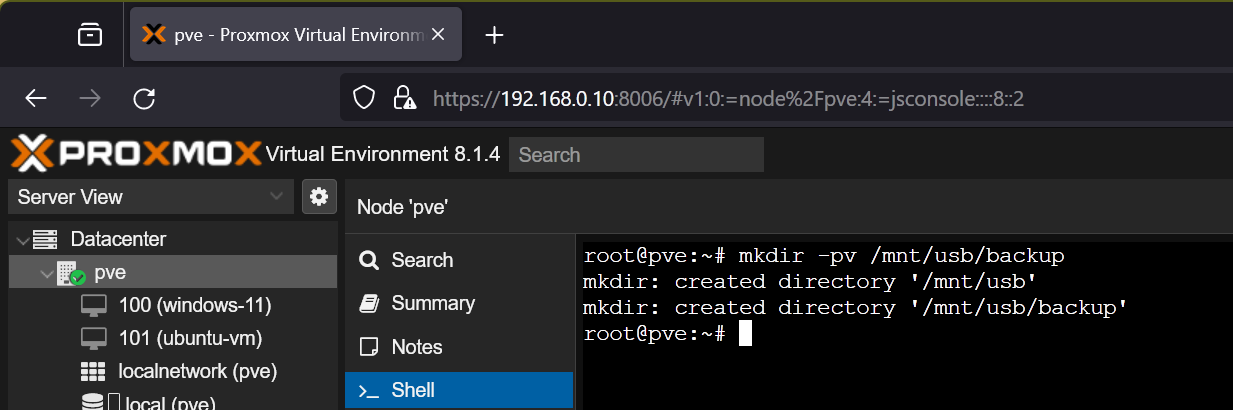Click the book icon beside Summary

coord(369,303)
